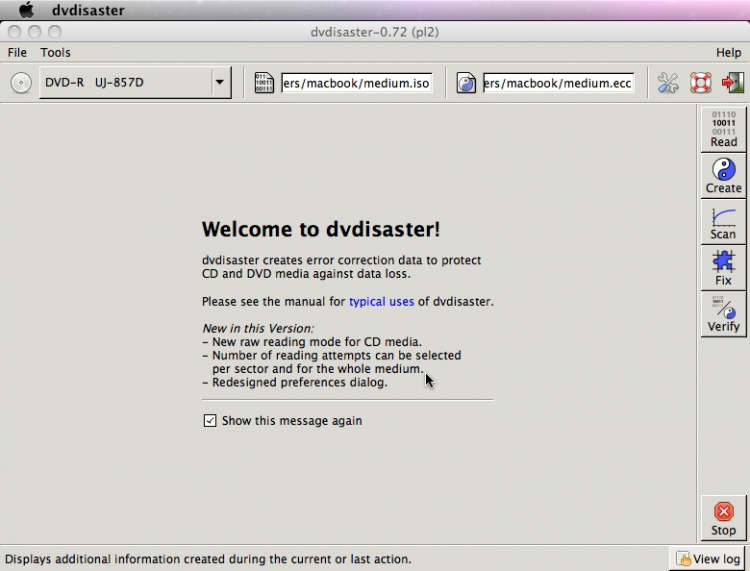
Task: Click the New in this Version text
Action: pyautogui.click(x=258, y=329)
